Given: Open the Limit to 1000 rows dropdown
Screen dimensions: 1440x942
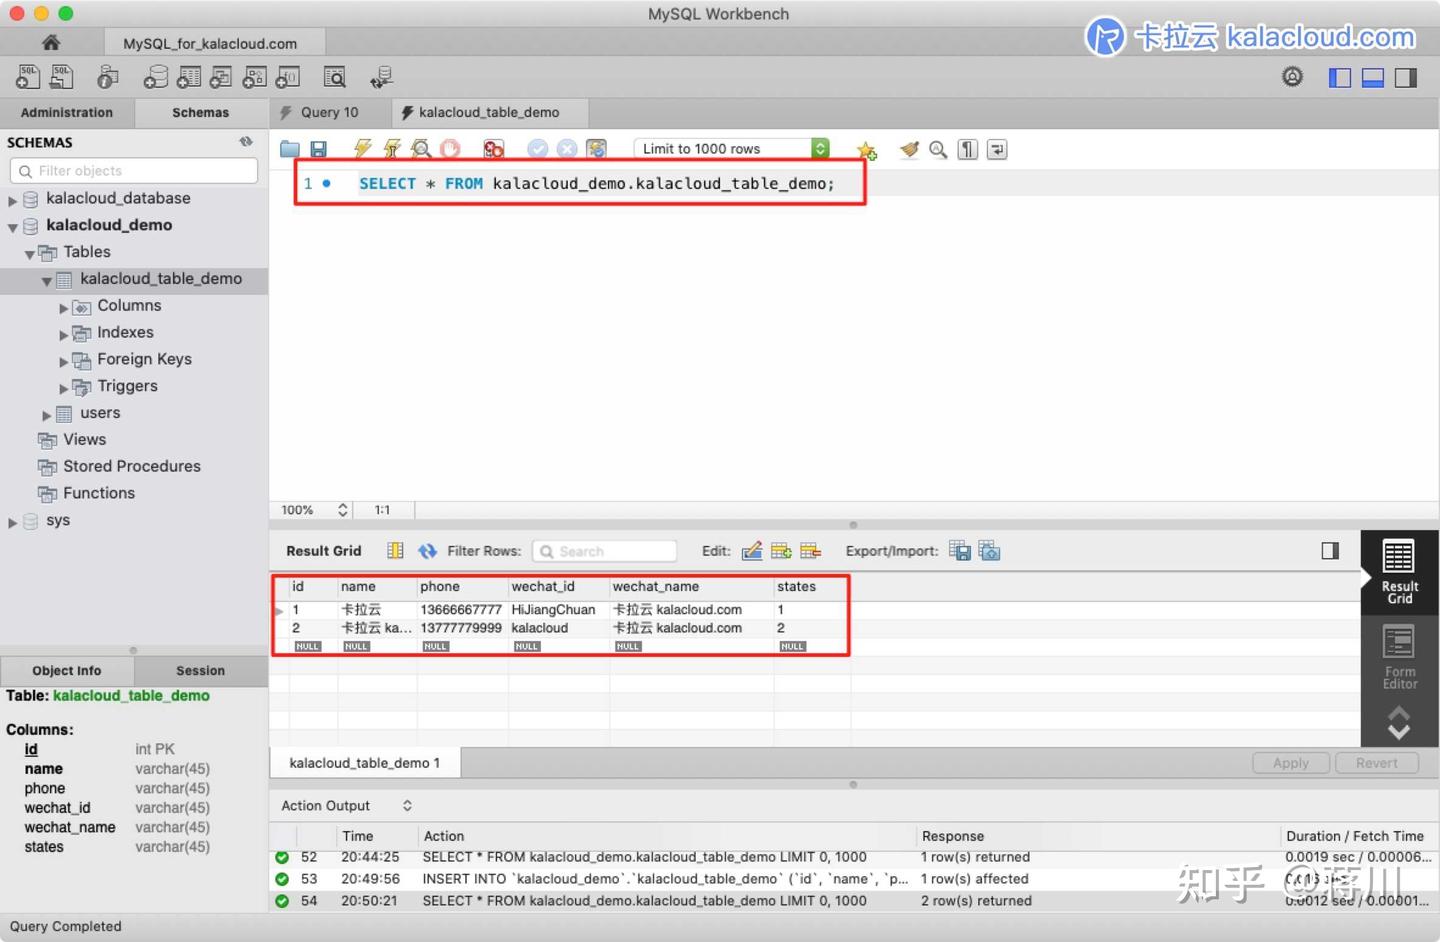Looking at the screenshot, I should click(819, 148).
